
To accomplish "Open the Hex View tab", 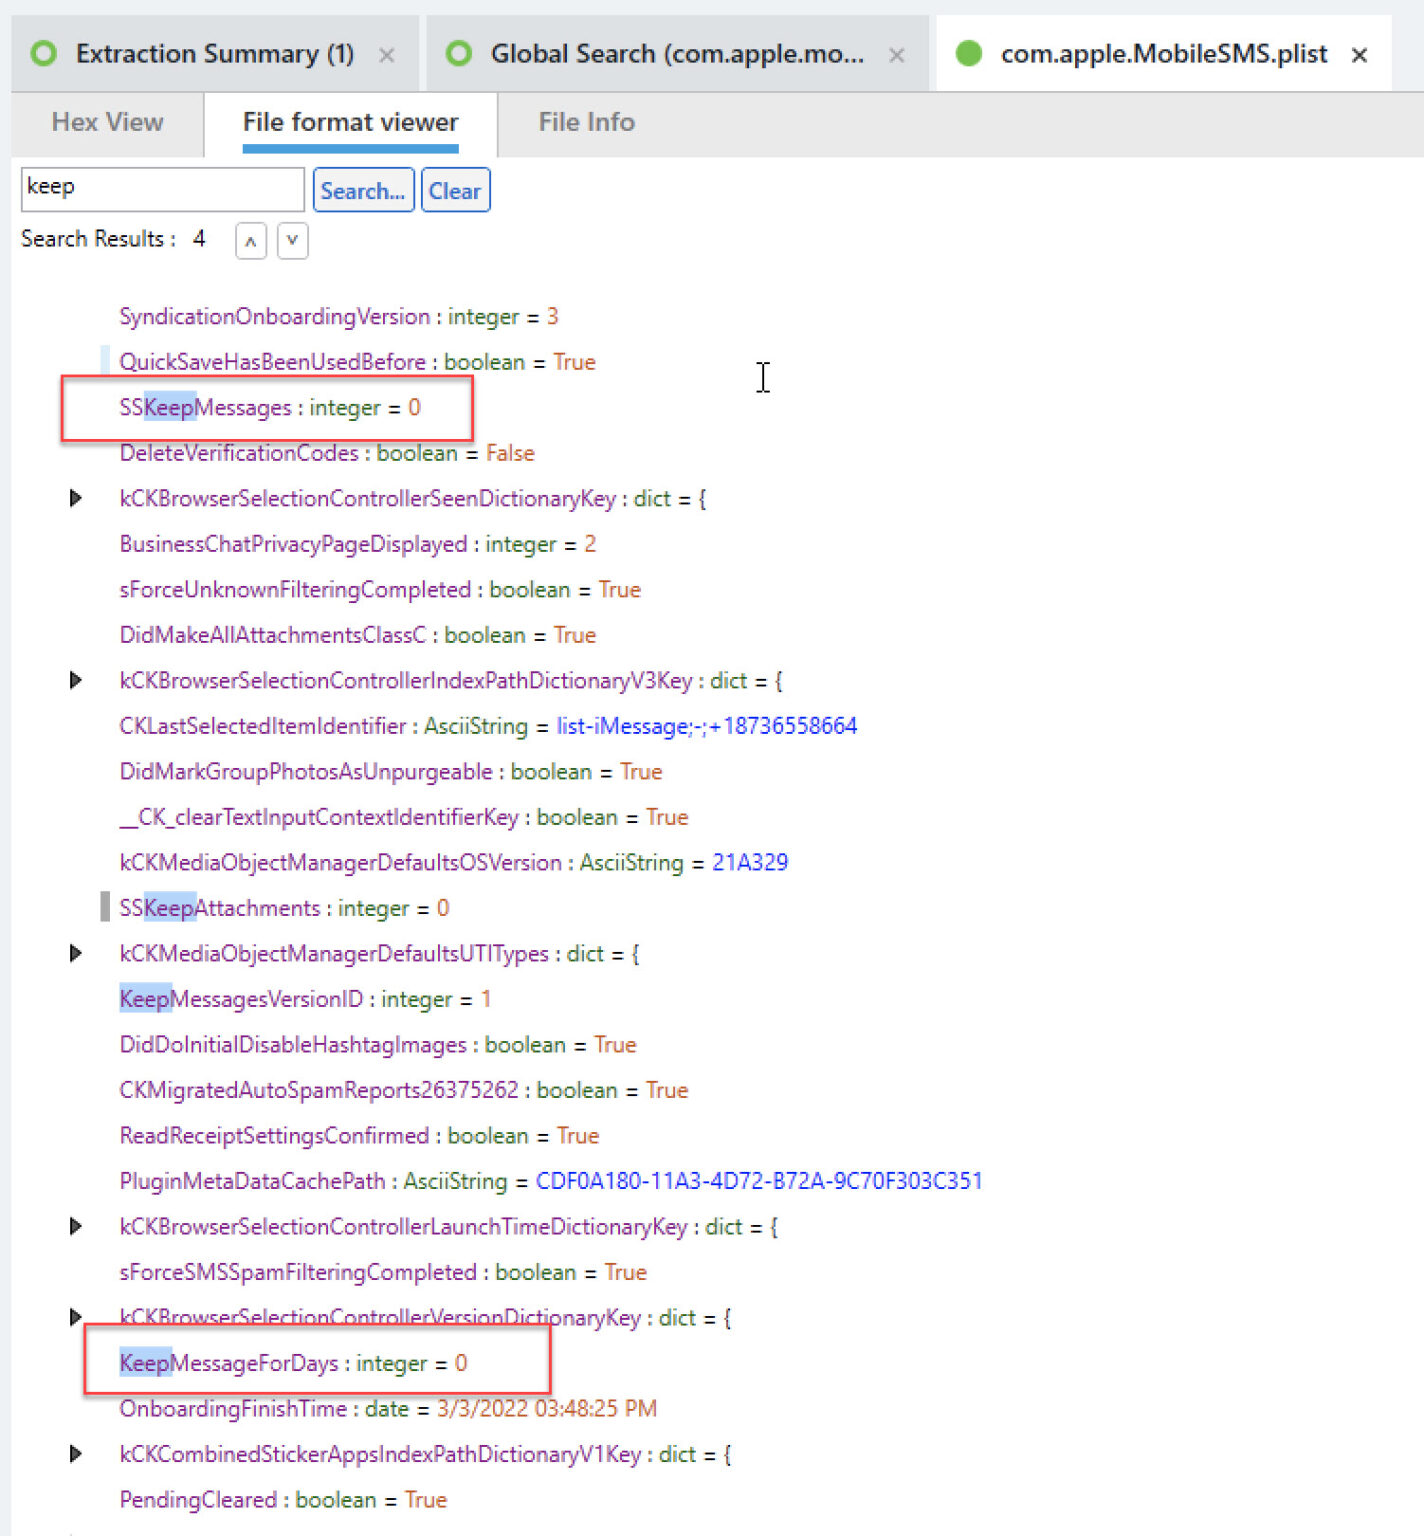I will 107,122.
